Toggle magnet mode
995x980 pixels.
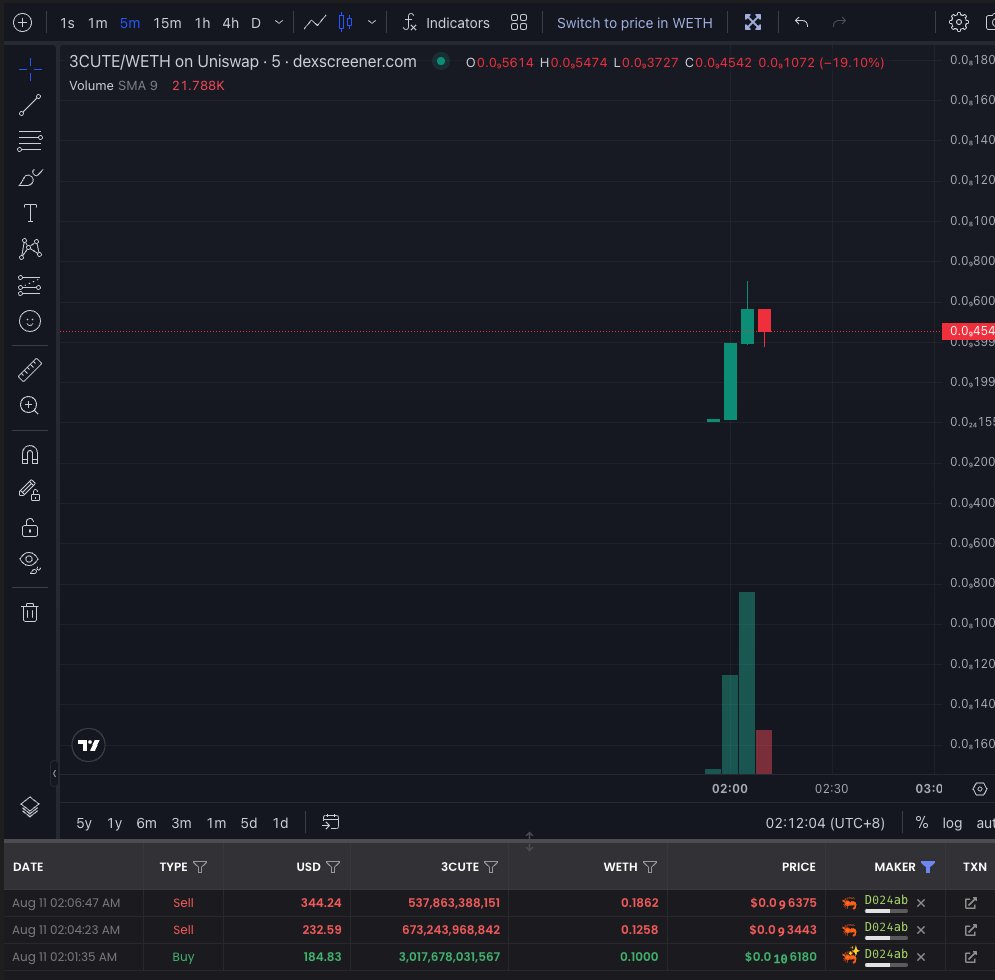(x=30, y=454)
